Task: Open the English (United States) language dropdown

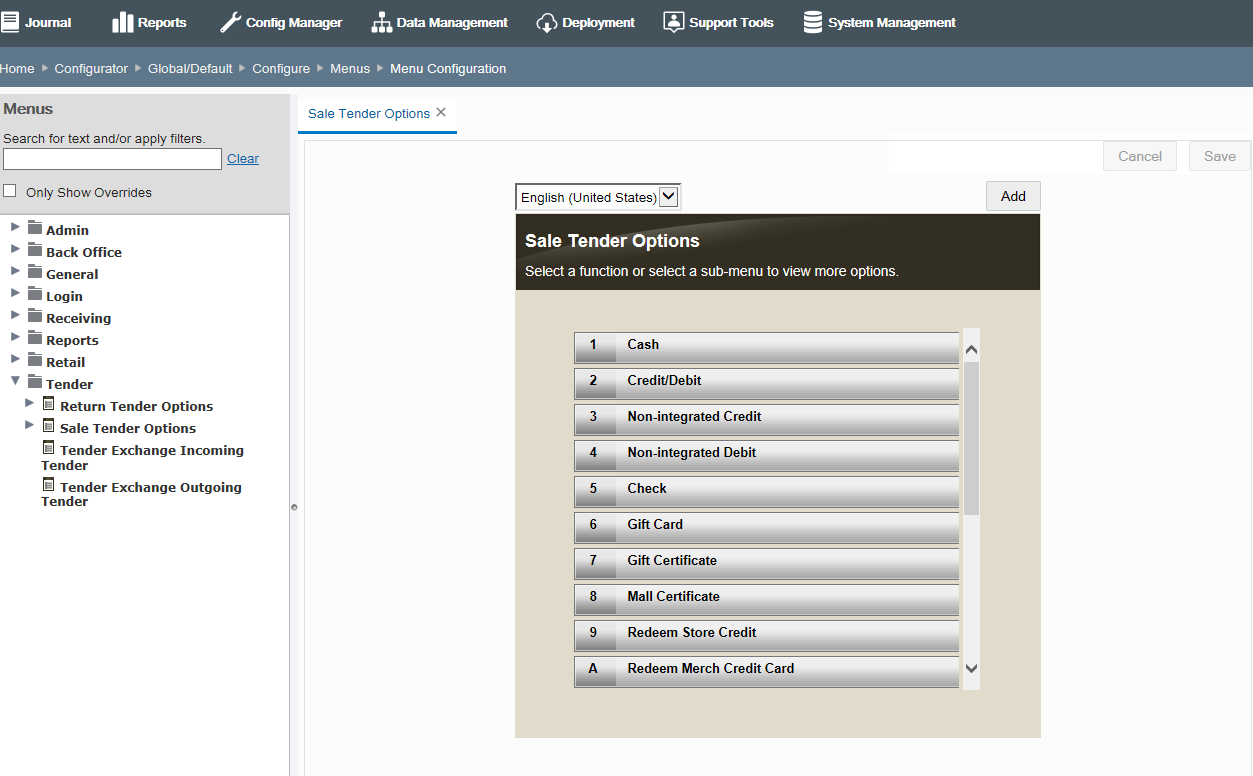Action: (668, 196)
